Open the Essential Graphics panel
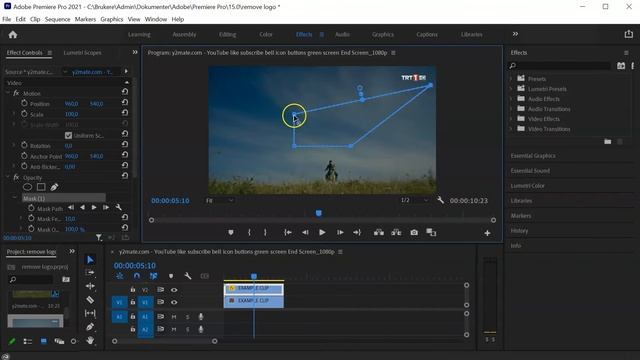The image size is (640, 360). [x=533, y=156]
